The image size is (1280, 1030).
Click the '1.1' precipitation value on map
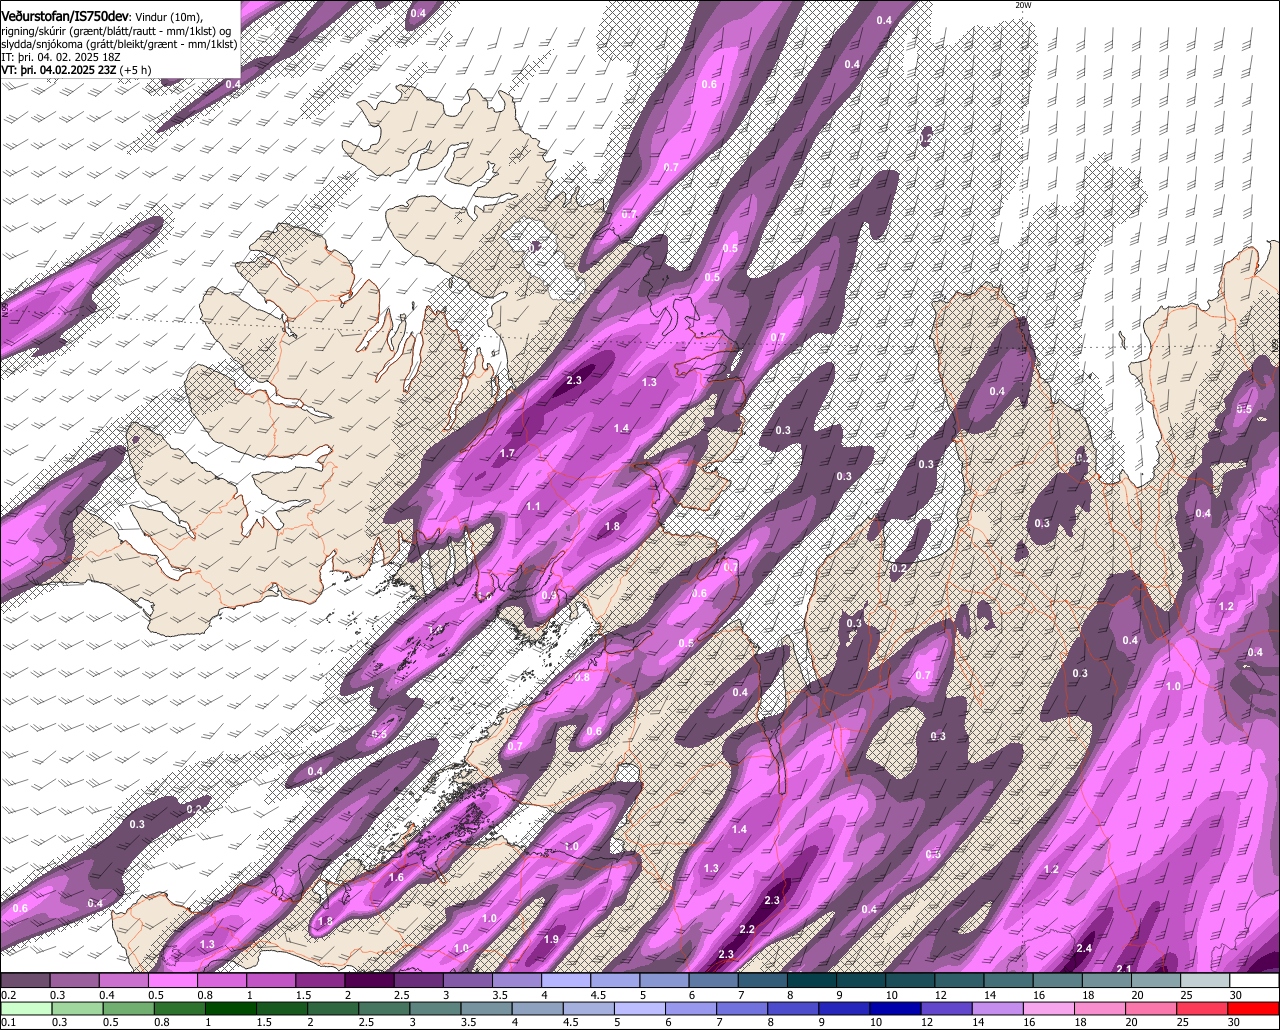(x=533, y=506)
